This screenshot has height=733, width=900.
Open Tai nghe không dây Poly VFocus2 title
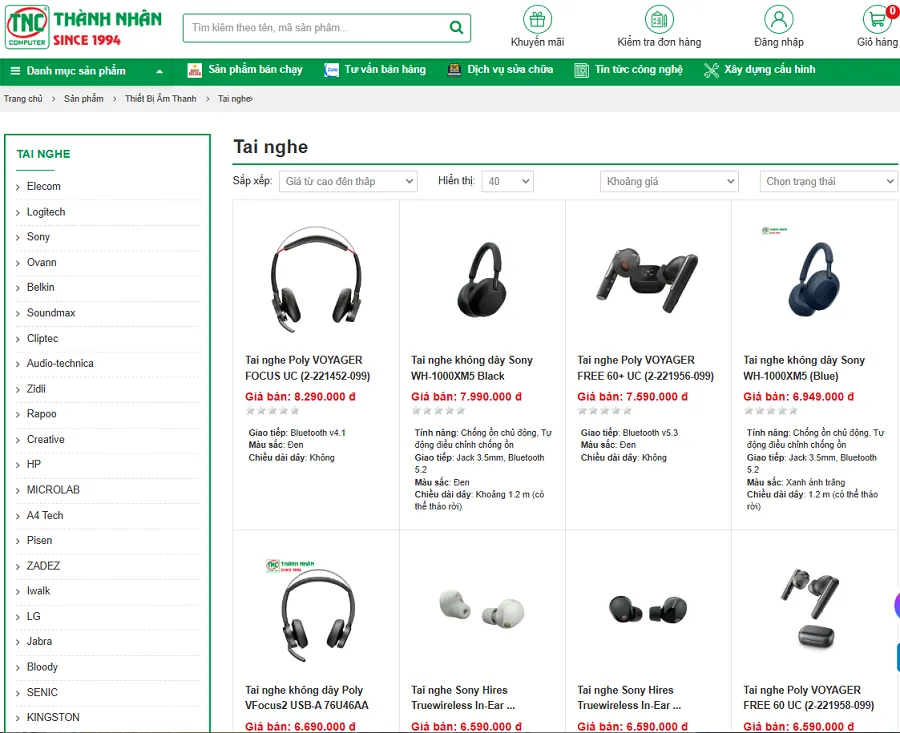pyautogui.click(x=307, y=697)
